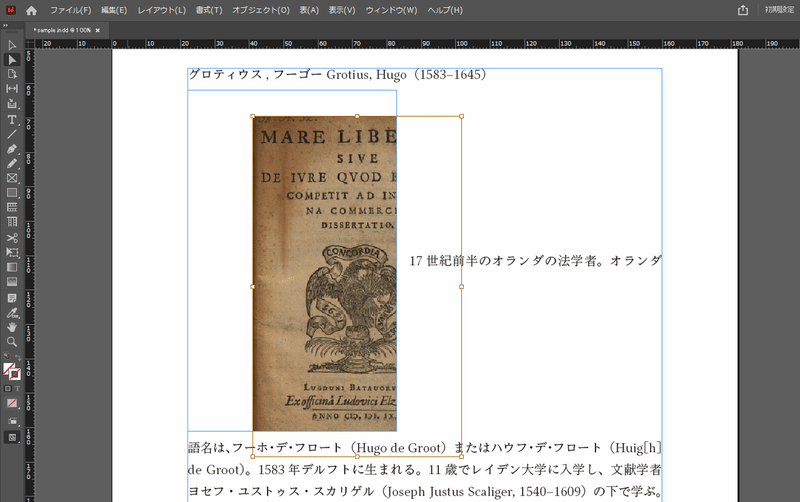The height and width of the screenshot is (502, 800).
Task: Select the Zoom tool
Action: (12, 342)
